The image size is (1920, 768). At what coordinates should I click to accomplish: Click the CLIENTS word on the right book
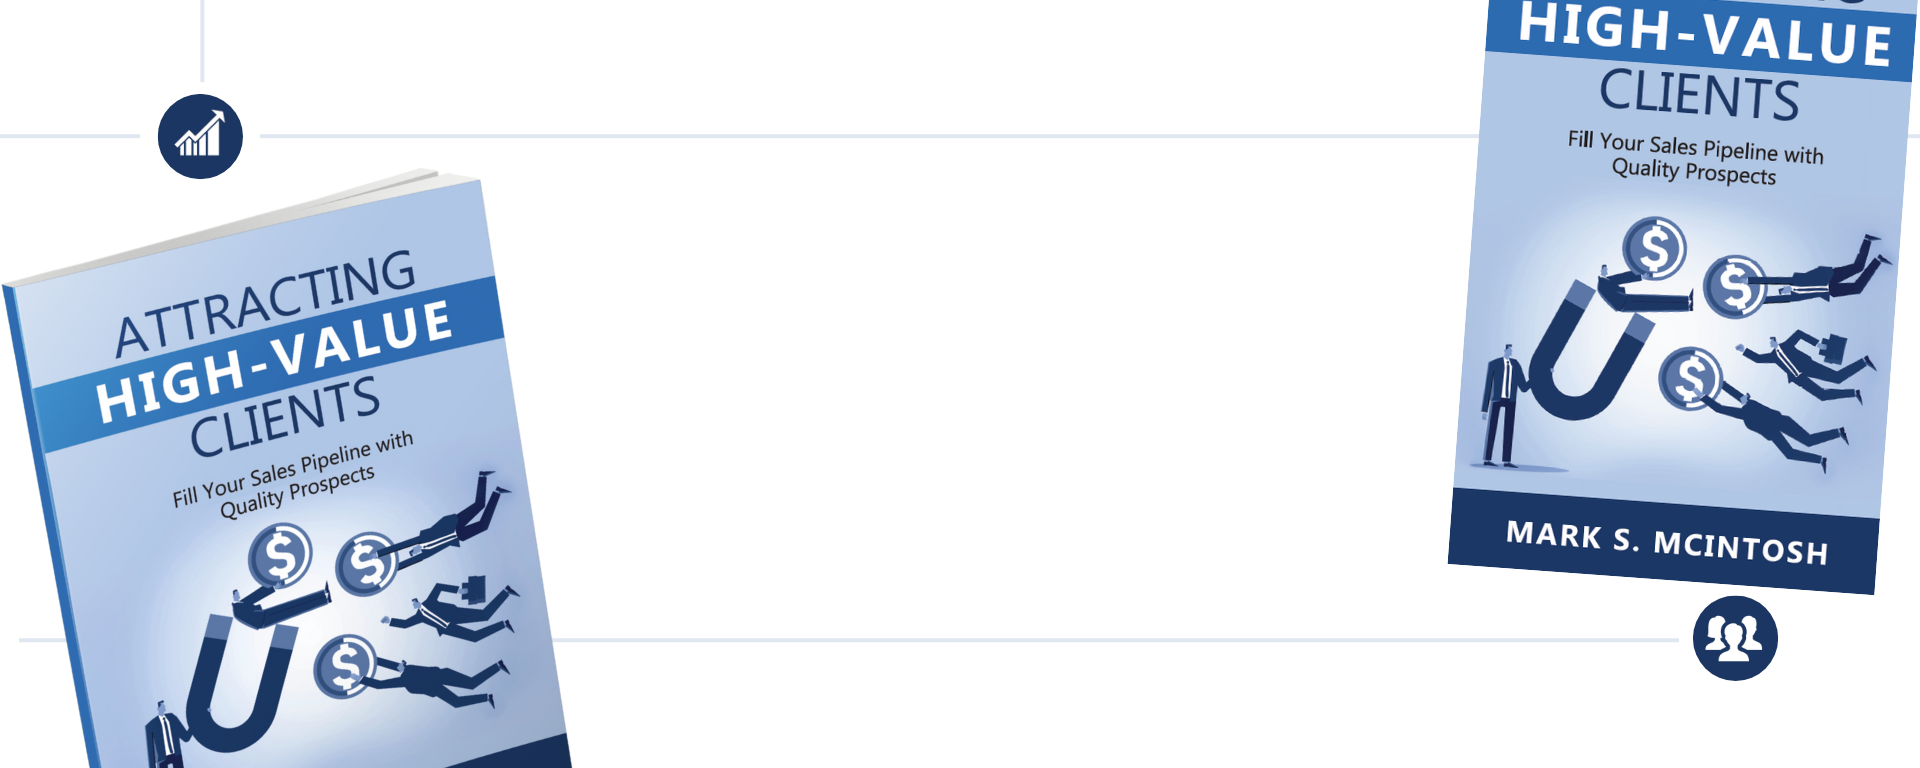point(1699,95)
